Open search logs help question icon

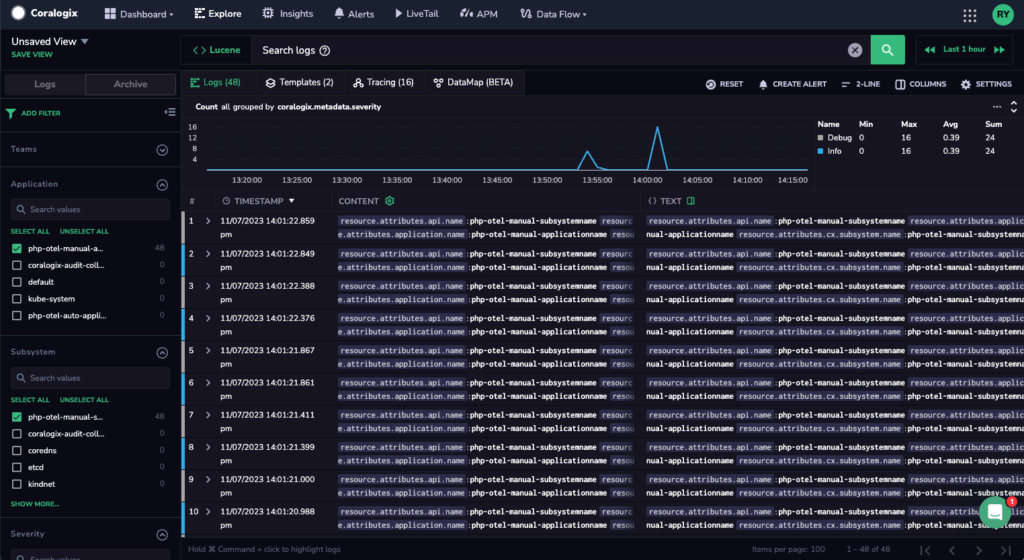[x=325, y=50]
